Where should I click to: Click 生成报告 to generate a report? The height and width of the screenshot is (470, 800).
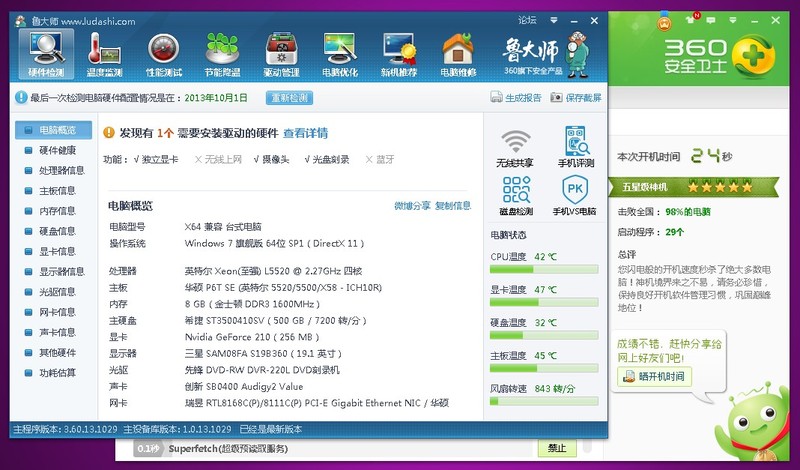point(516,98)
